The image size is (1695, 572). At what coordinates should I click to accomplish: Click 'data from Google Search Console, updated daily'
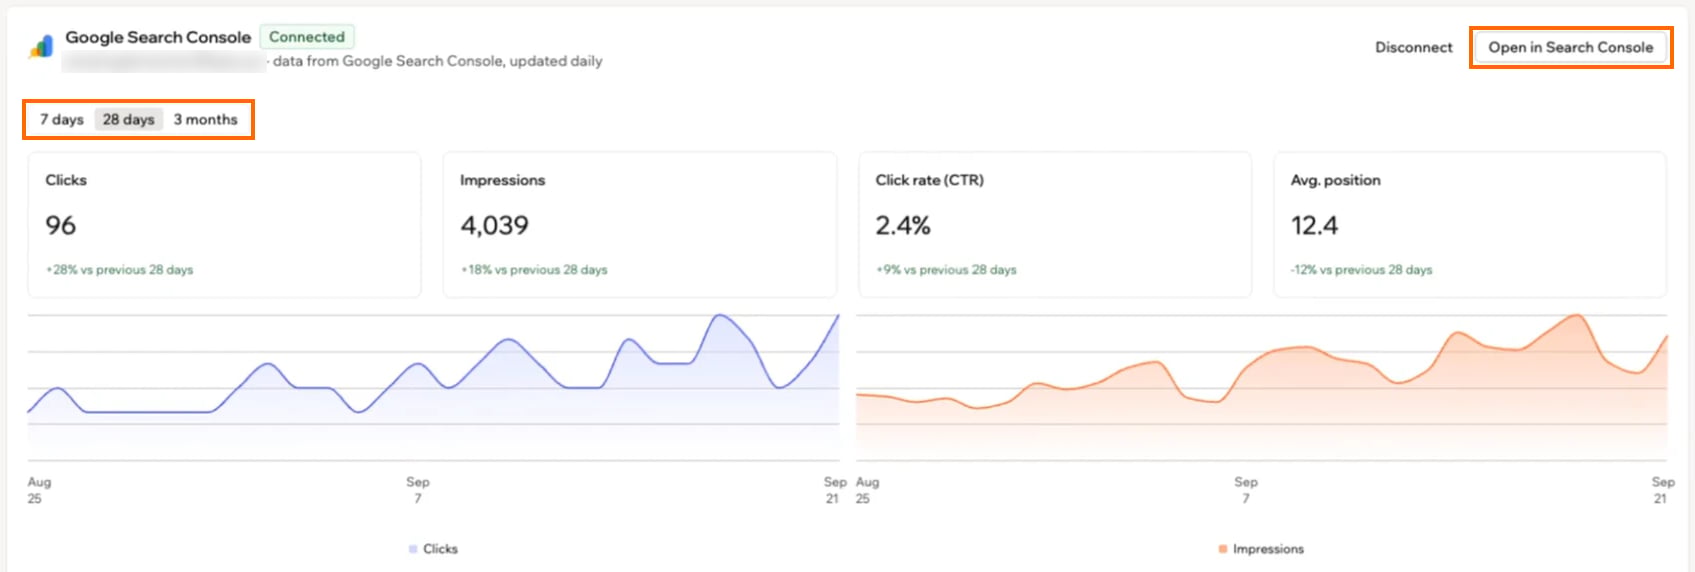tap(437, 61)
